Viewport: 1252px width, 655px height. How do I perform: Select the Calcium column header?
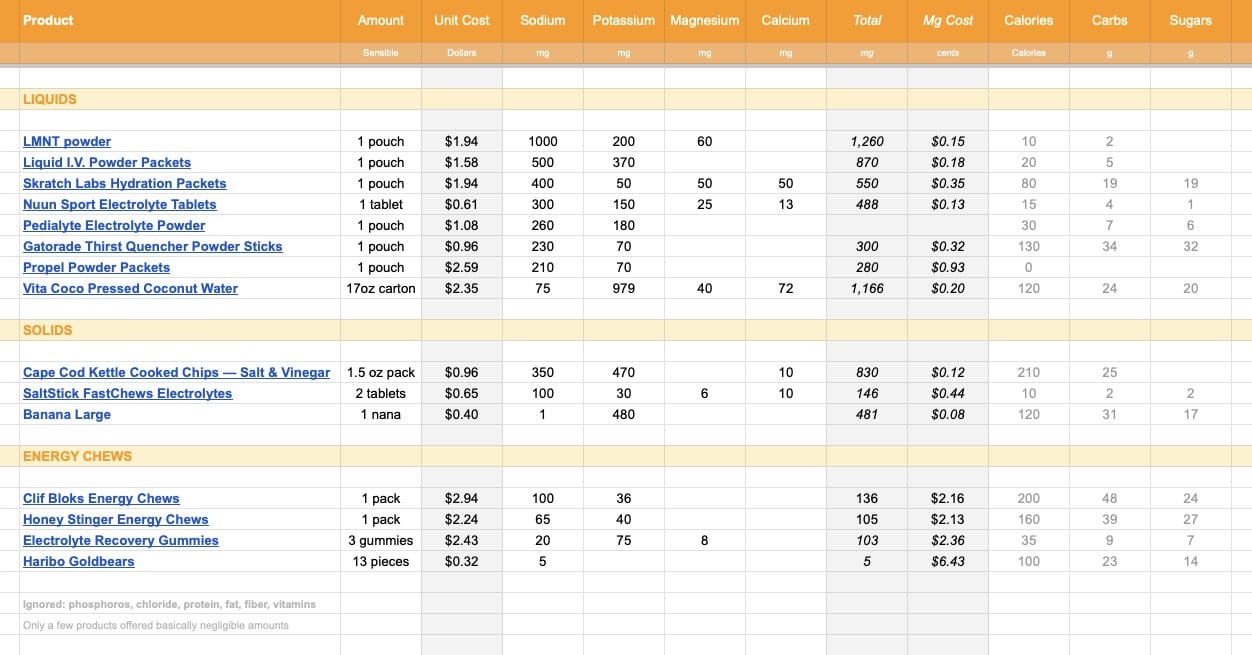786,20
